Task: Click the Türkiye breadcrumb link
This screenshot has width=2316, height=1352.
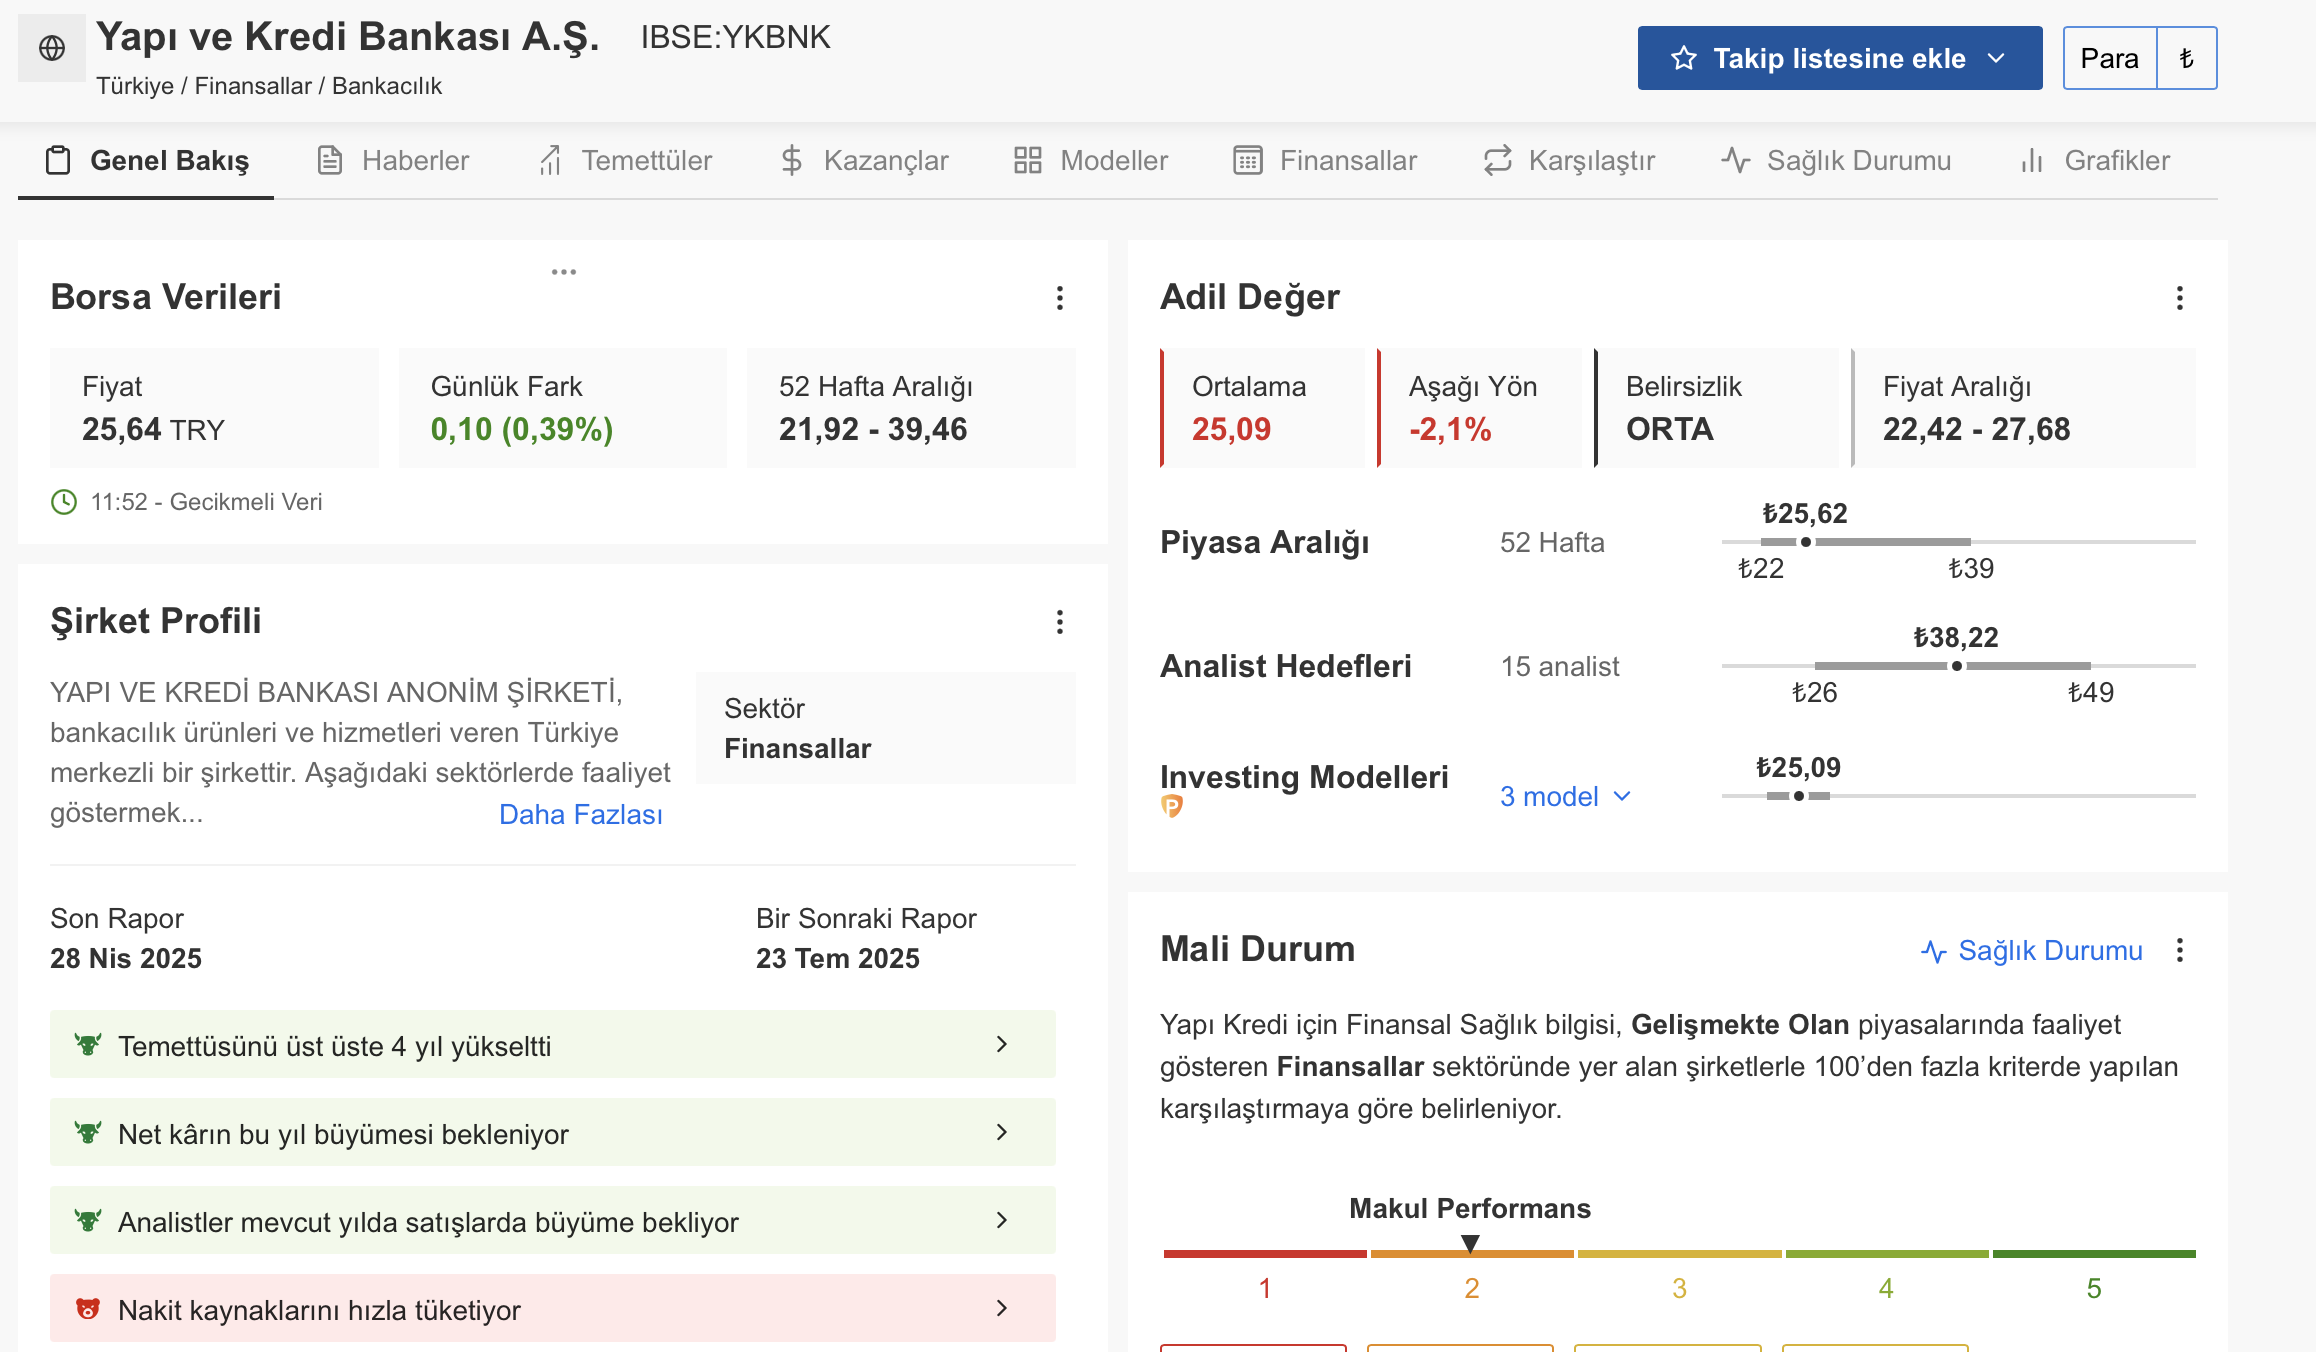Action: (135, 86)
